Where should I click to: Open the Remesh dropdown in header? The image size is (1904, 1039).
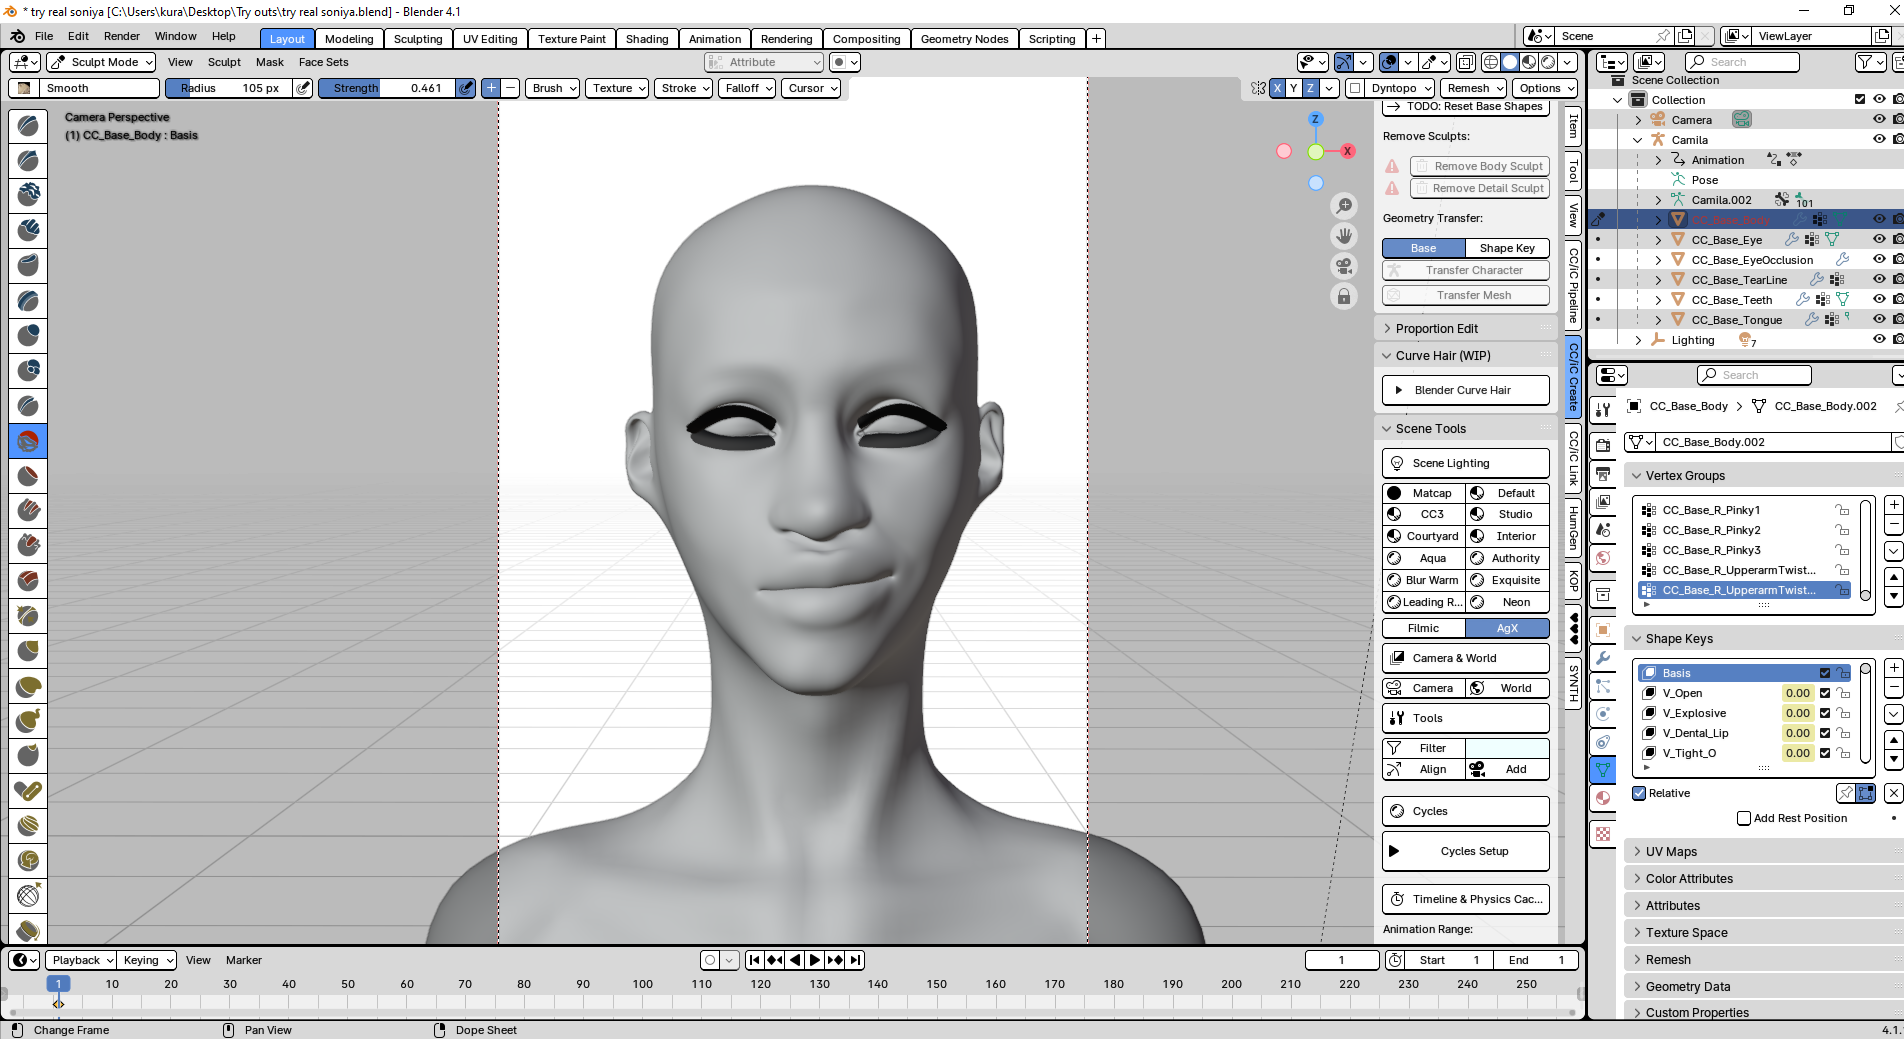point(1474,88)
